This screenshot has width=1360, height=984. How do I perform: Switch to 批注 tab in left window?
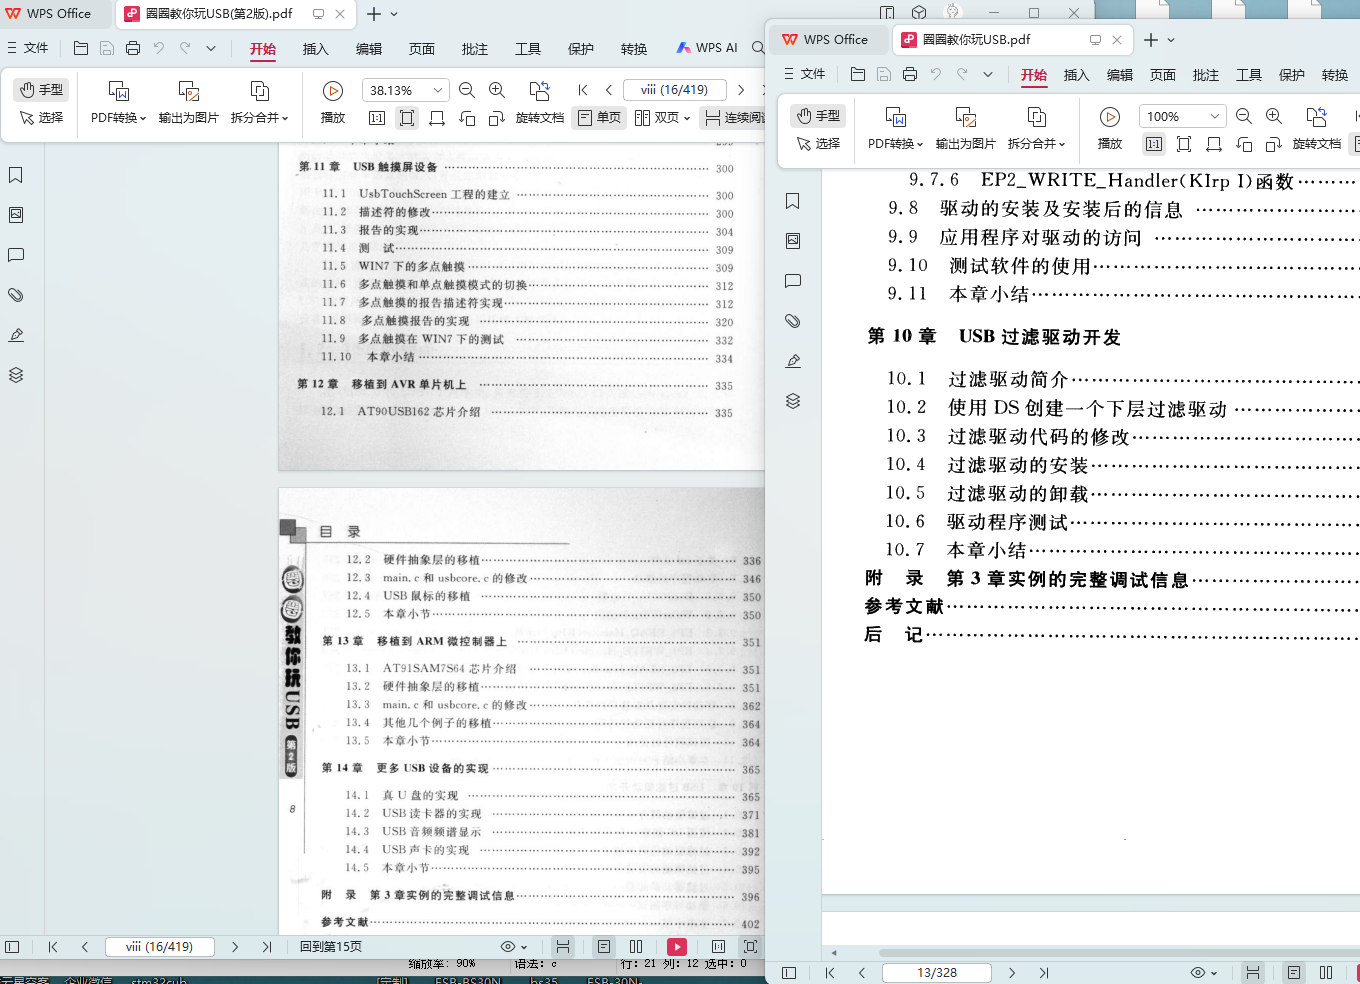(475, 49)
